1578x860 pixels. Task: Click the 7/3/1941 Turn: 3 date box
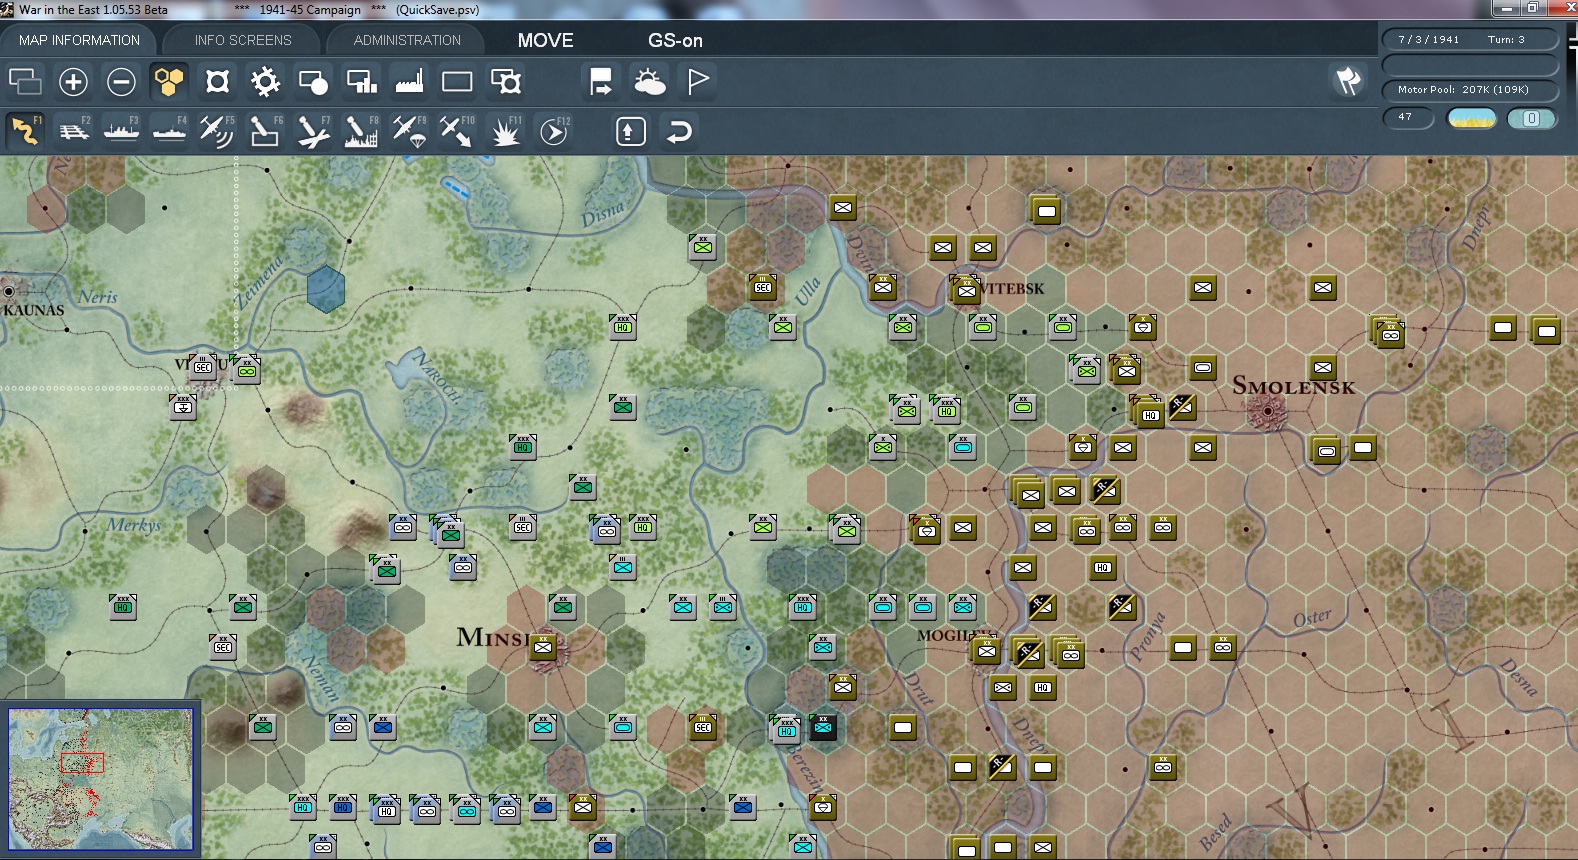click(1470, 40)
